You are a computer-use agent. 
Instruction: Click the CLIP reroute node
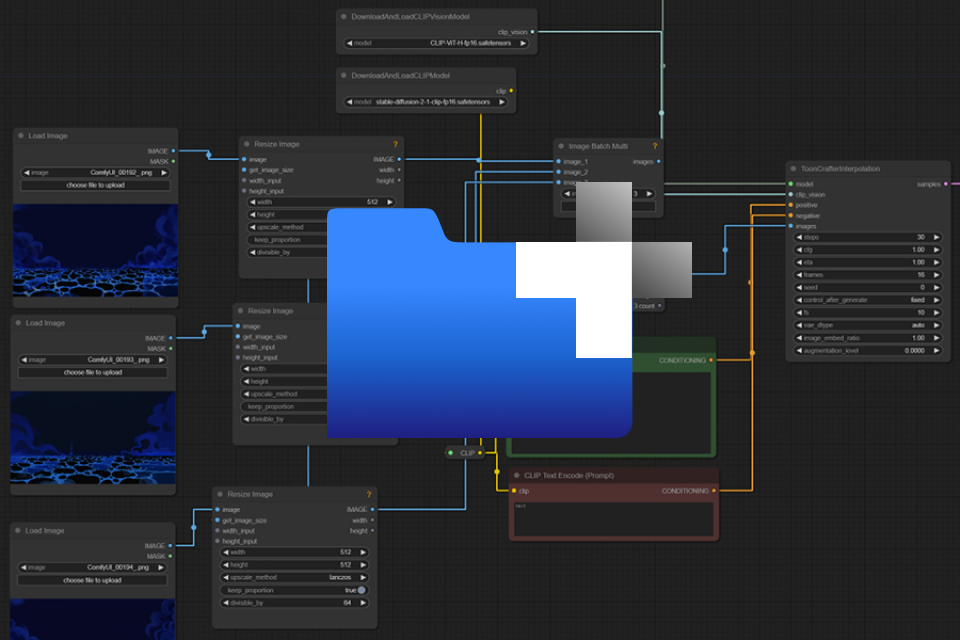point(465,453)
